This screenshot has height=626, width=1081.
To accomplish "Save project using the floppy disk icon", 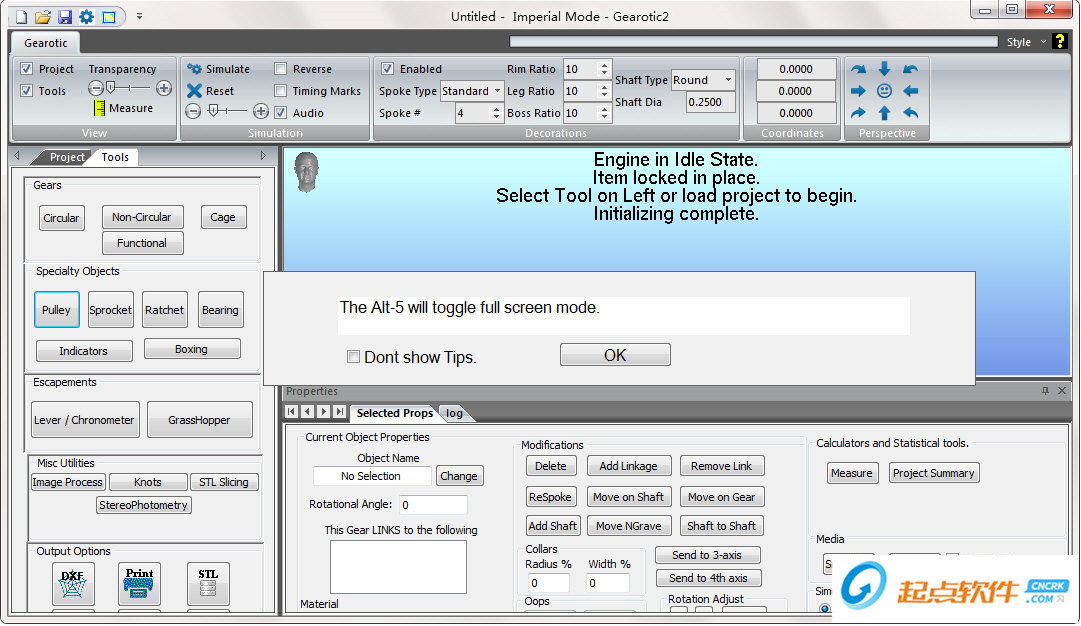I will (65, 17).
